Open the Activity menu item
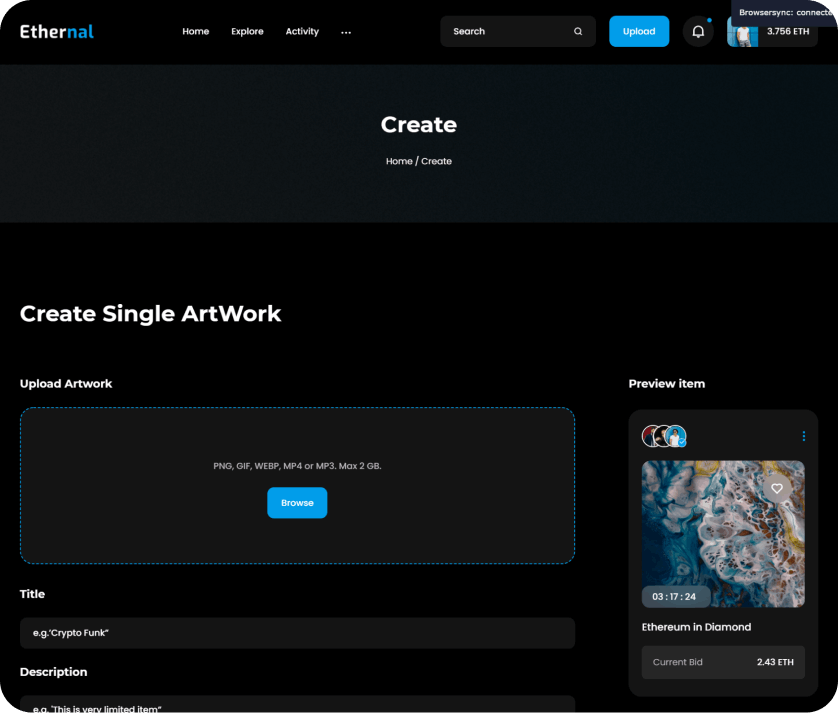838x713 pixels. click(x=302, y=32)
